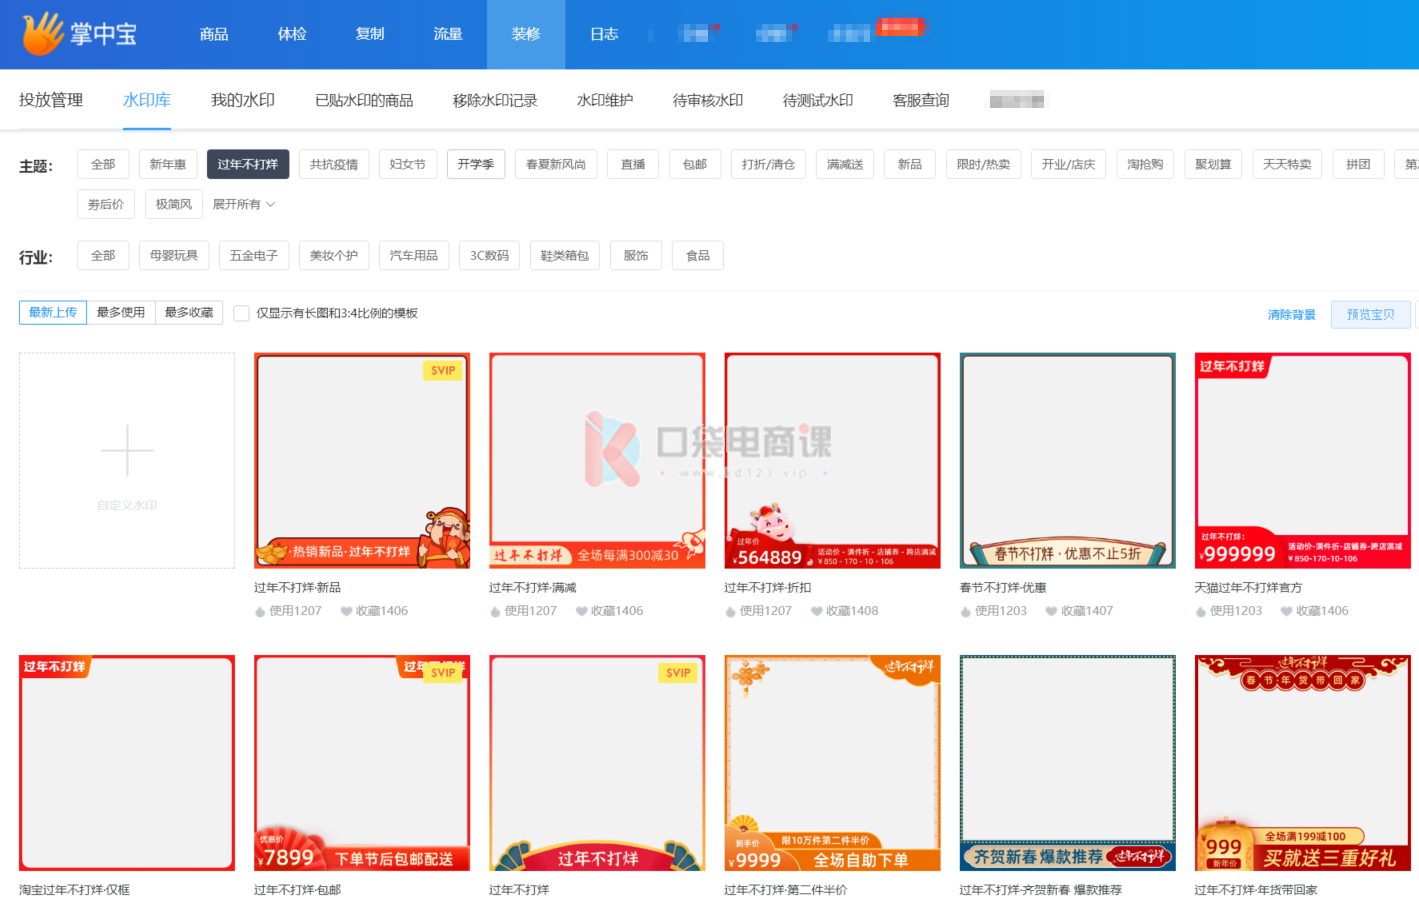The image size is (1419, 899).
Task: Click heart icon under 过年不打烊·折扣
Action: pyautogui.click(x=816, y=611)
